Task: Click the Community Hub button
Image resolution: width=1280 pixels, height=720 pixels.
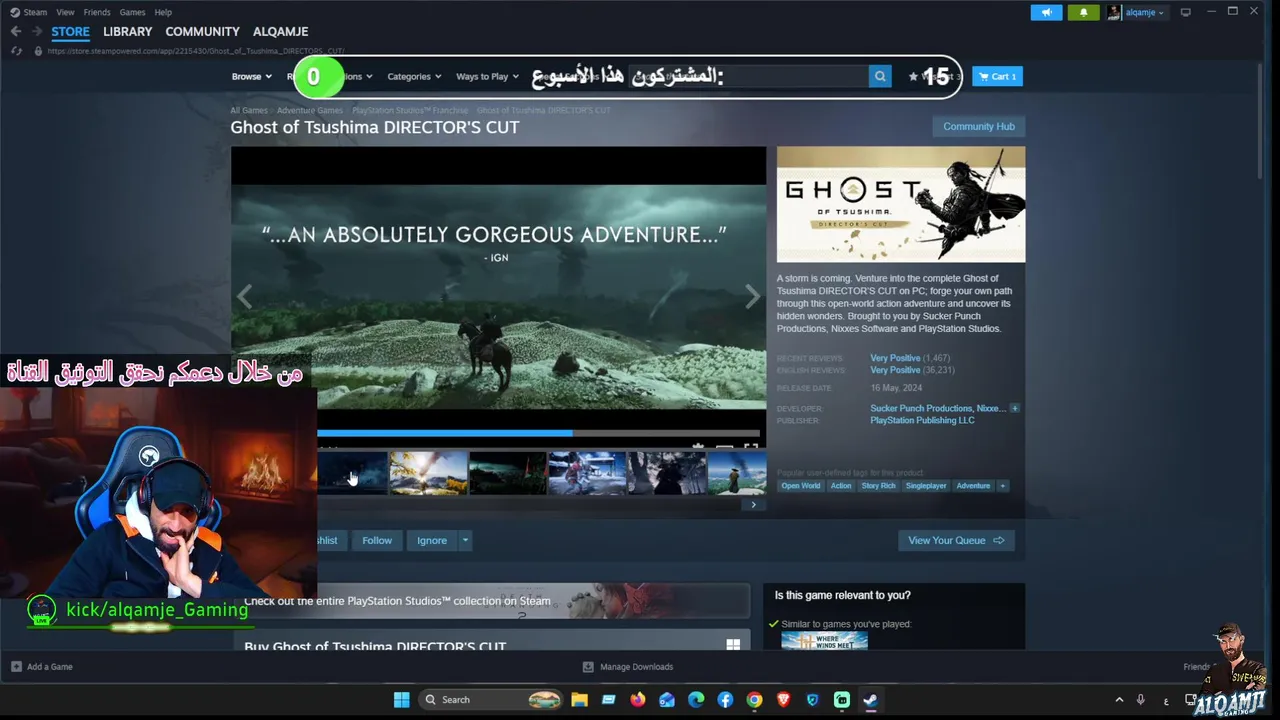Action: (x=978, y=126)
